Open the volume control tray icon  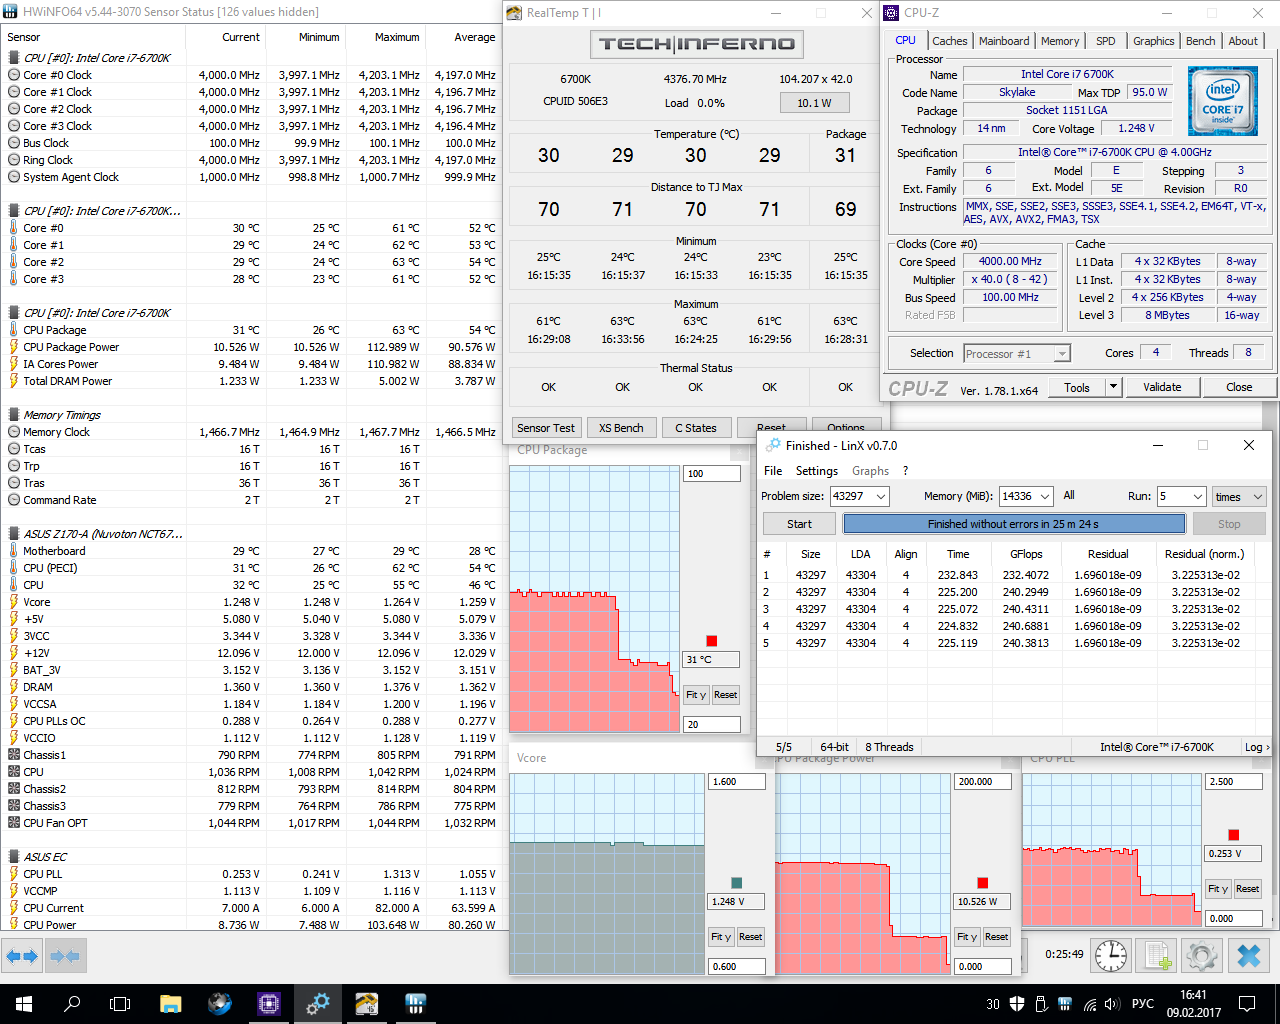tap(1113, 1004)
